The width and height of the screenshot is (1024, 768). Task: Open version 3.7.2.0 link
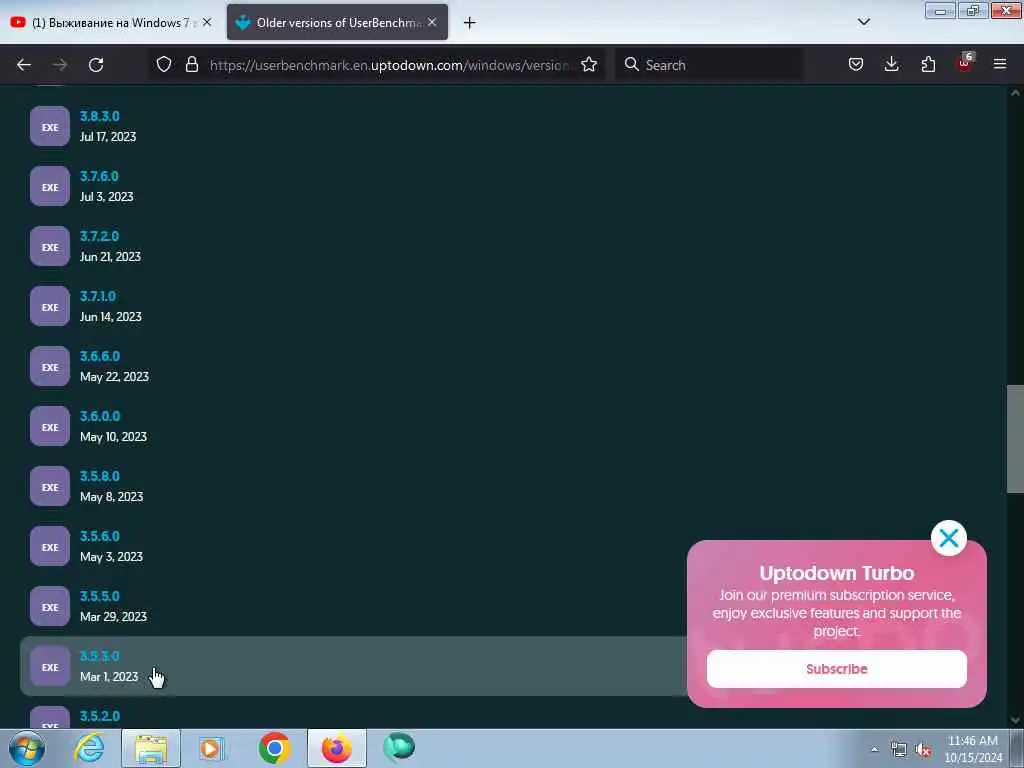click(99, 236)
